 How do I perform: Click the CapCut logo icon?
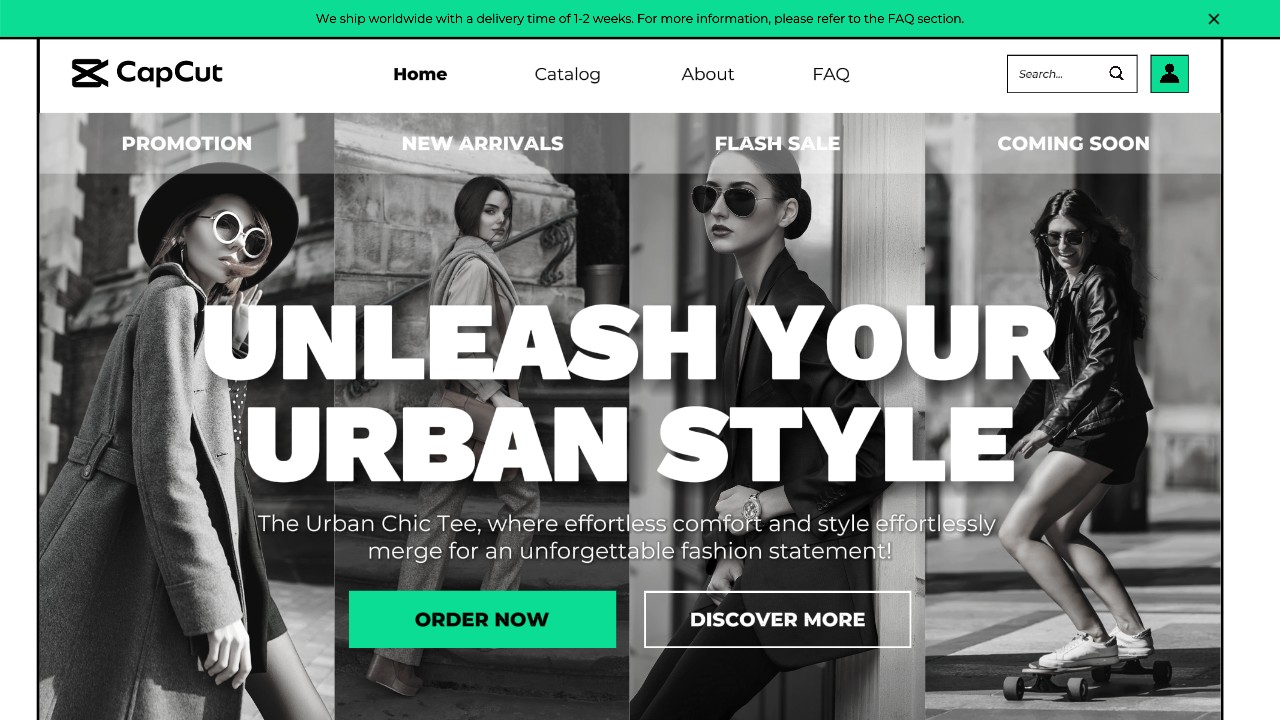(90, 73)
